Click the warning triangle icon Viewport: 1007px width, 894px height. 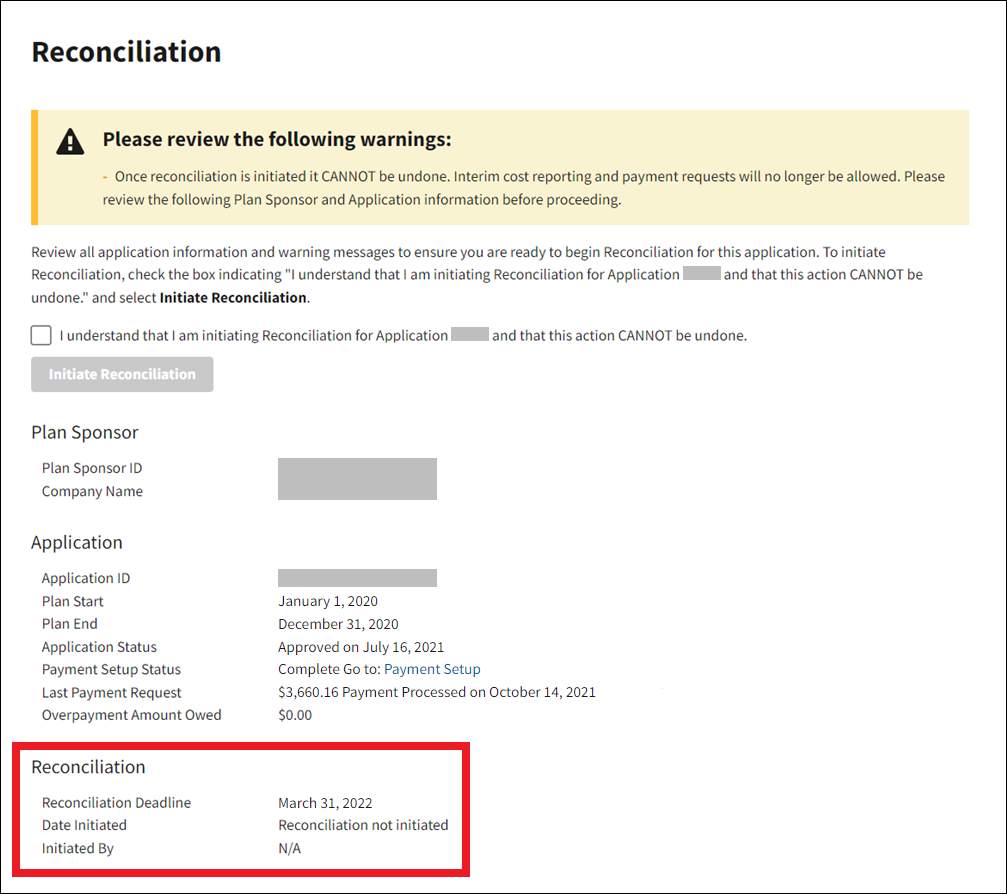point(70,142)
